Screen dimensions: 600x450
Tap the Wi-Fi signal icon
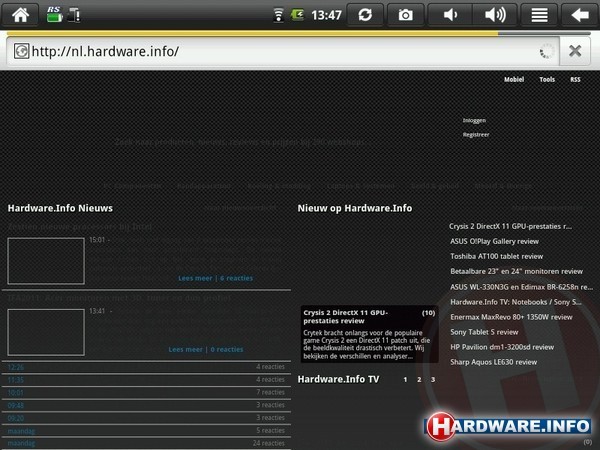tap(279, 15)
